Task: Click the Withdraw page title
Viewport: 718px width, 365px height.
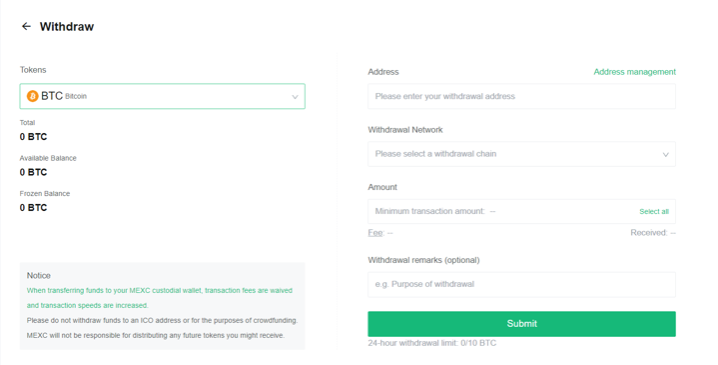Action: point(67,27)
